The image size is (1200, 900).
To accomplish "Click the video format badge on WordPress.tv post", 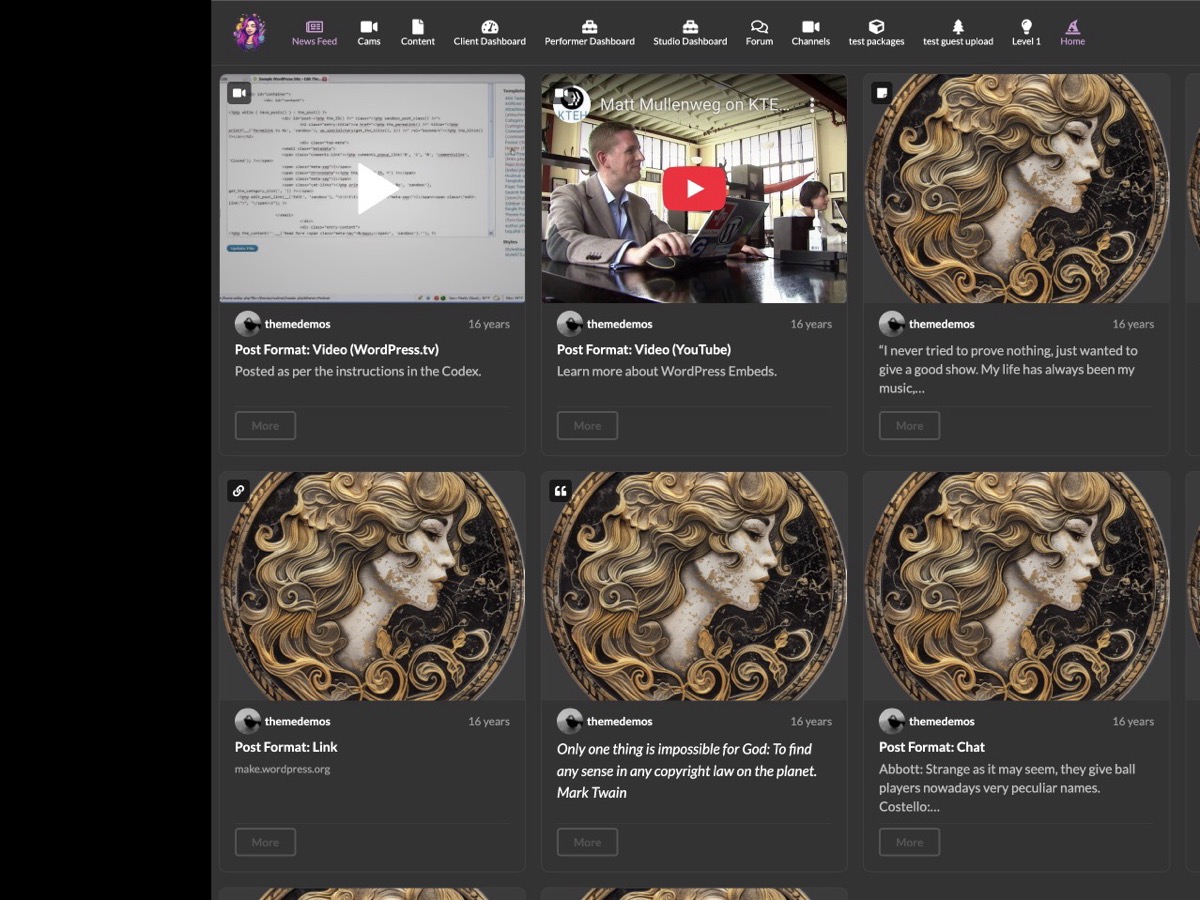I will (x=238, y=93).
